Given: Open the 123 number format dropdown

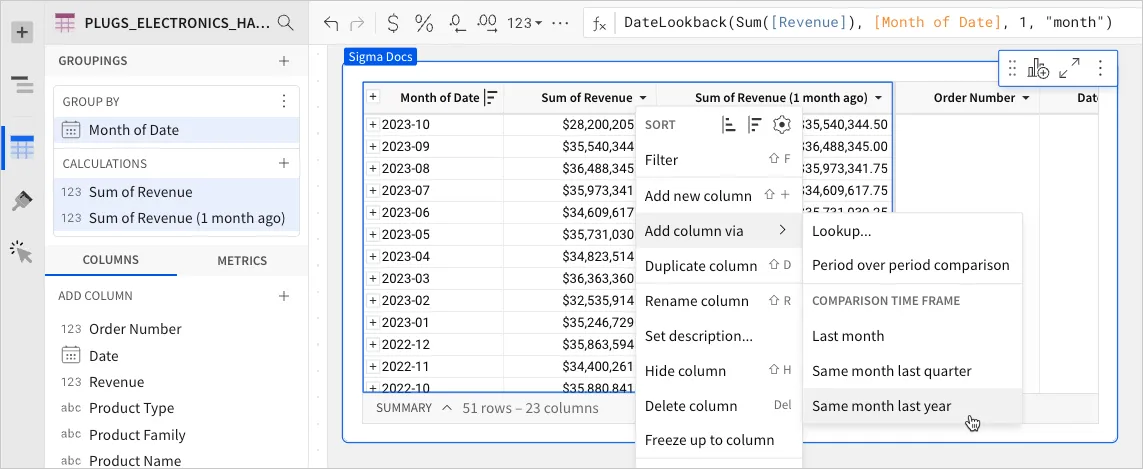Looking at the screenshot, I should tap(525, 23).
